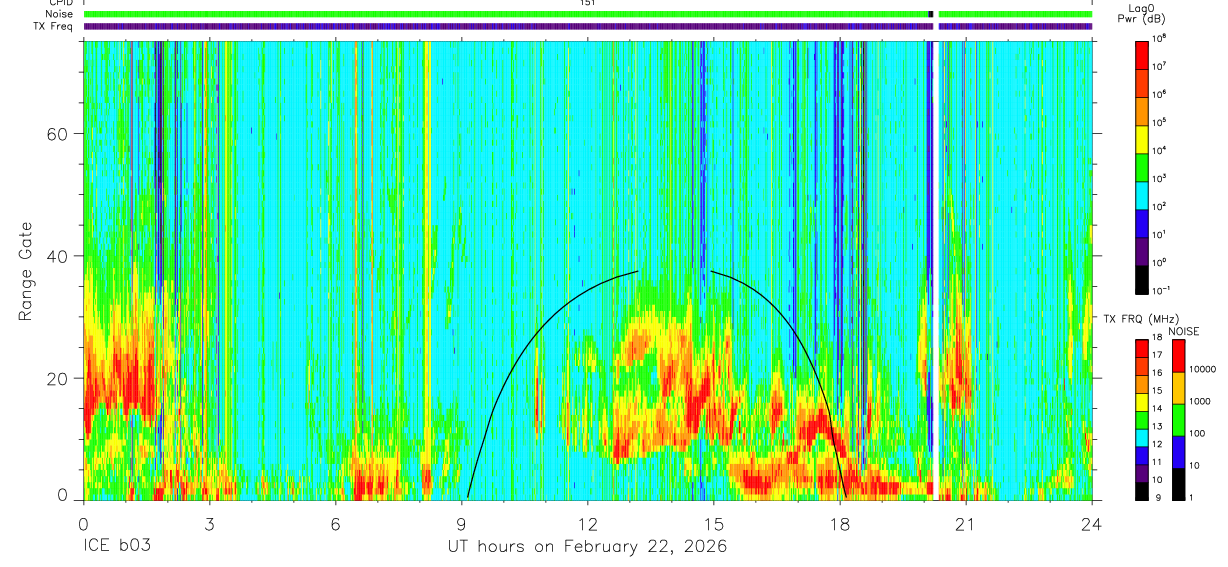Click the "UT hours on February 22, 2026" title

coord(587,547)
